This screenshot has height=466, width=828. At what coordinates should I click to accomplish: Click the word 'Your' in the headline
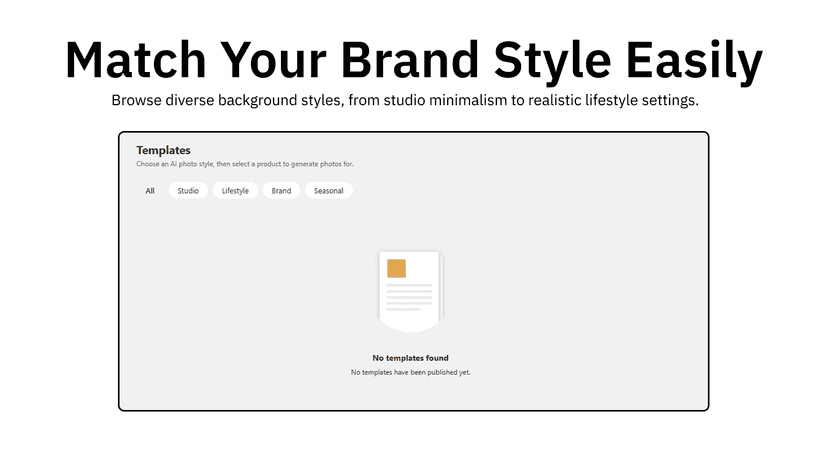[274, 60]
